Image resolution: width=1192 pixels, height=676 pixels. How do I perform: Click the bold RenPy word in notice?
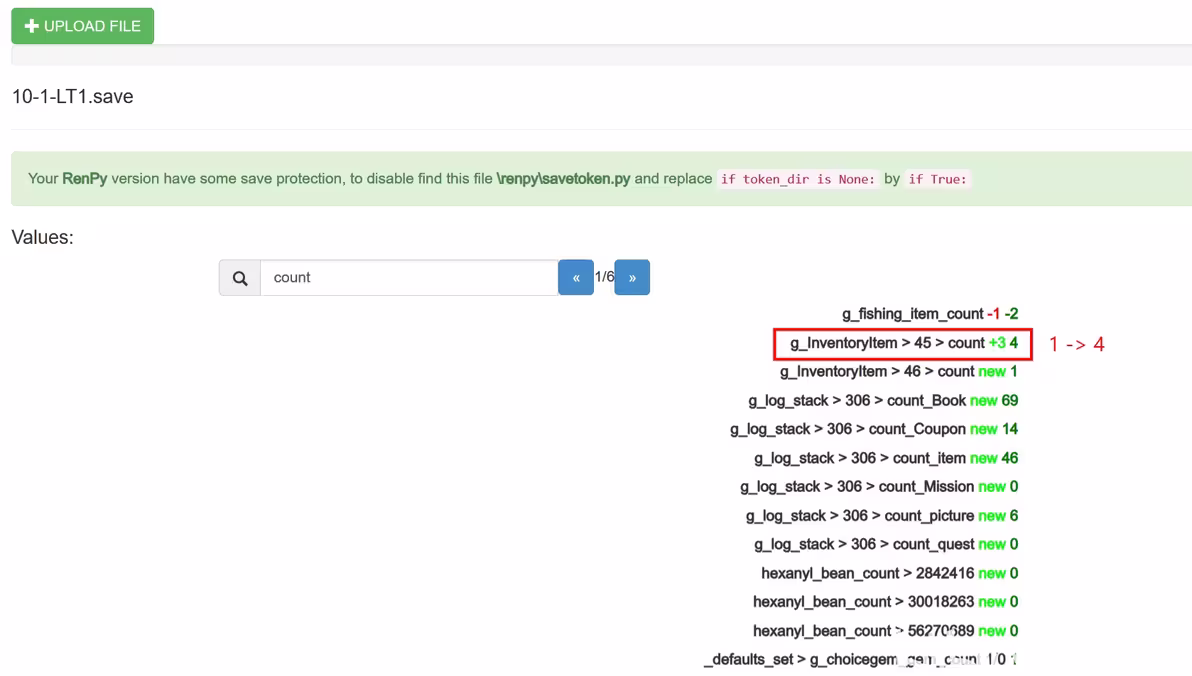(x=84, y=179)
